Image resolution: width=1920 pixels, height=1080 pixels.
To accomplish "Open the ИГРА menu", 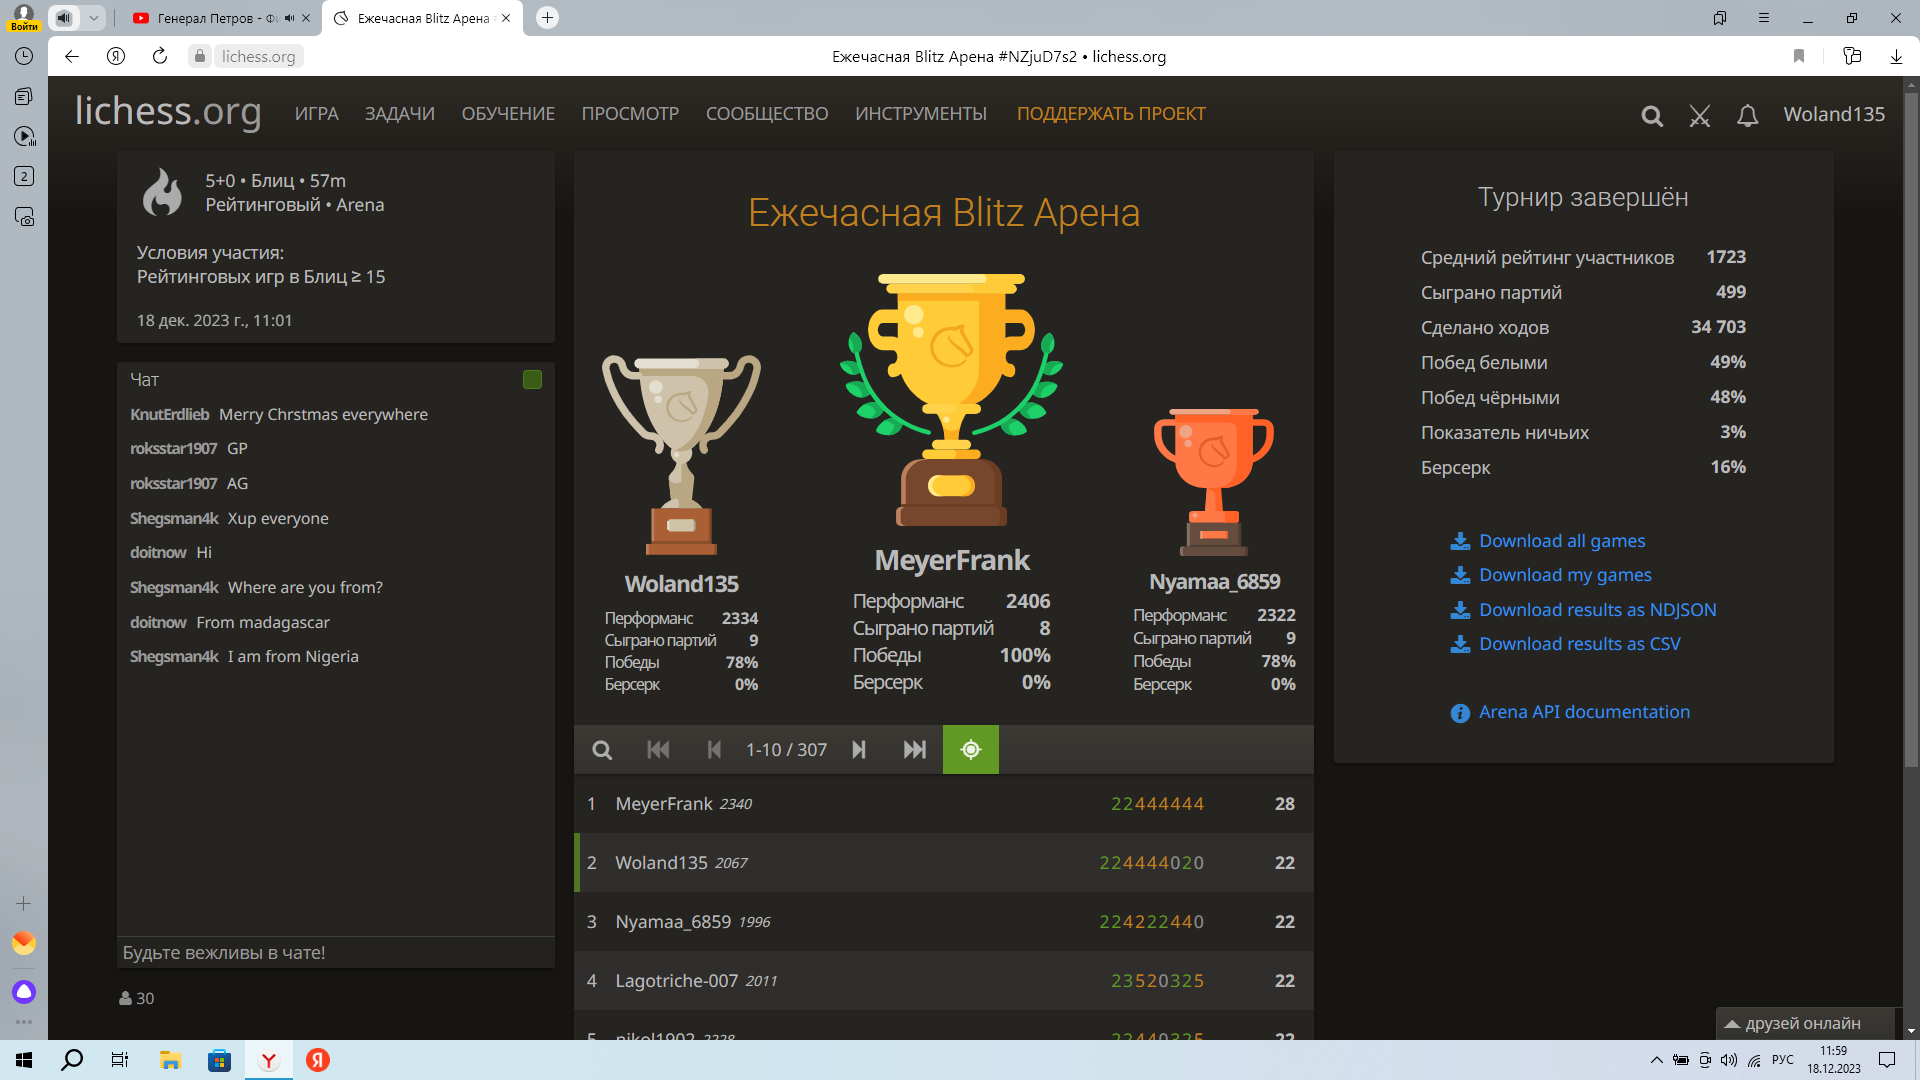I will point(316,114).
